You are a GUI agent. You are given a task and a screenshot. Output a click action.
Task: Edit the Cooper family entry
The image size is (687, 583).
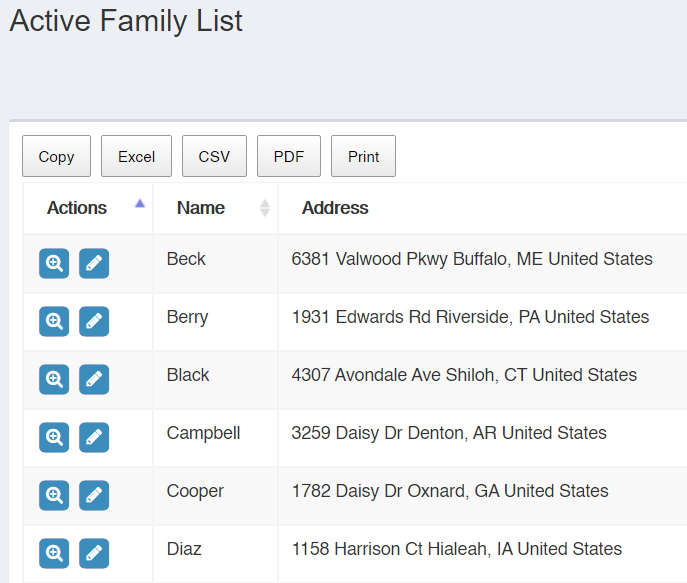pos(94,495)
